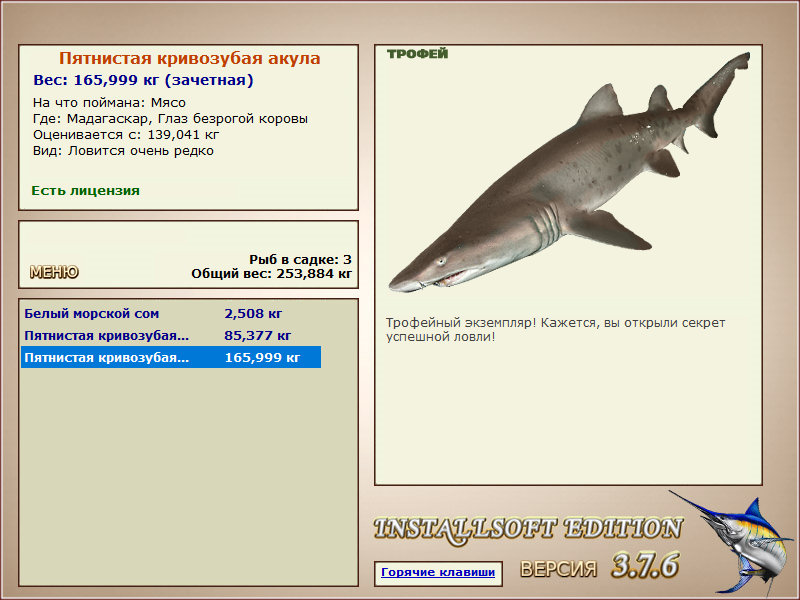
Task: Select the 85,377 кг Пятнистая кривозубая row
Action: [x=171, y=335]
